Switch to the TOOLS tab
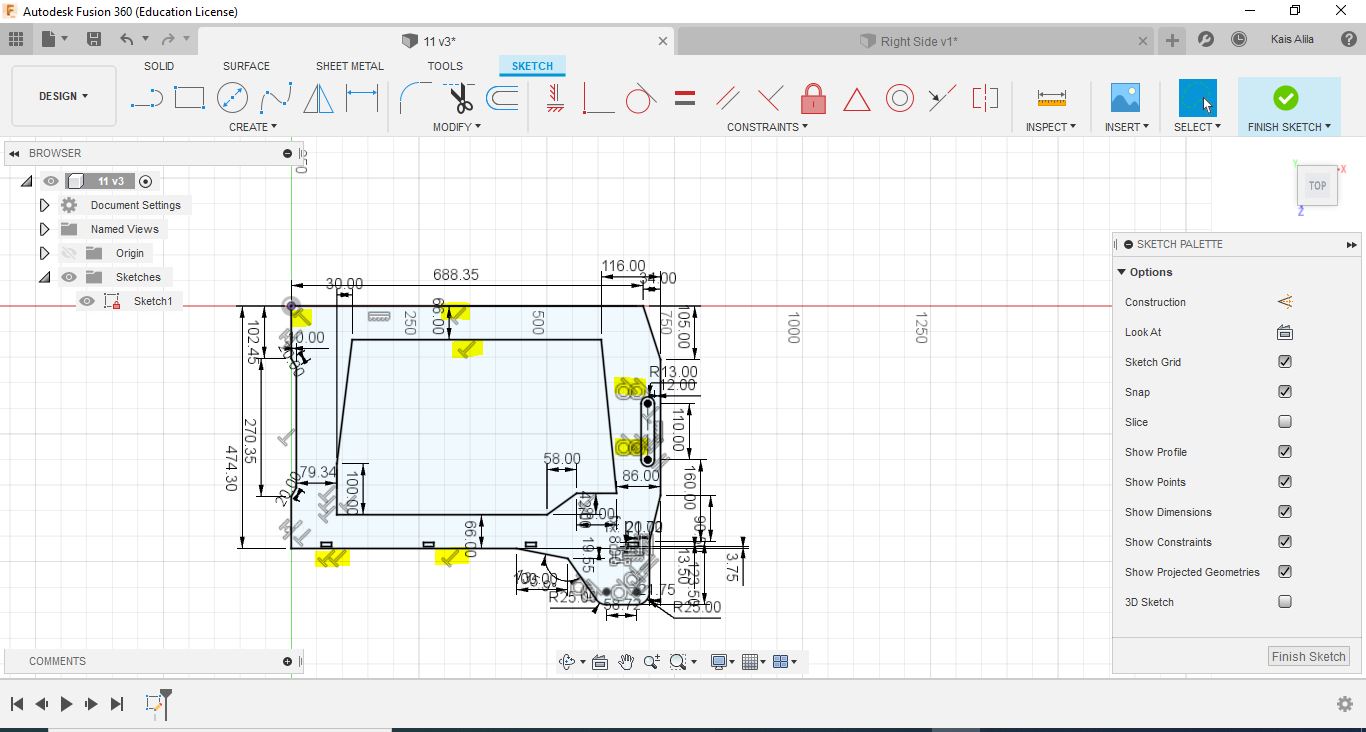The height and width of the screenshot is (732, 1366). [x=445, y=66]
